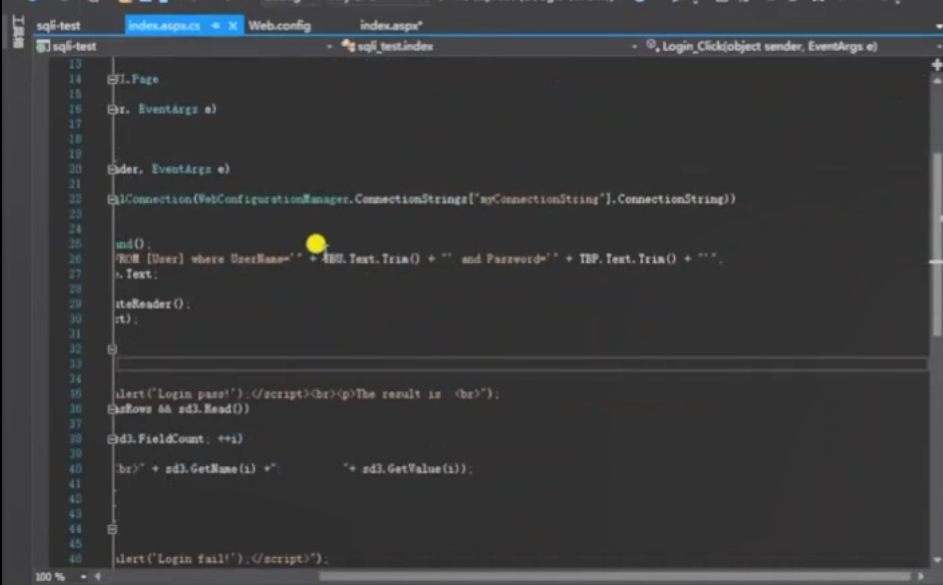The width and height of the screenshot is (943, 585).
Task: Click the vertical scrollbar down arrow
Action: pos(937,560)
